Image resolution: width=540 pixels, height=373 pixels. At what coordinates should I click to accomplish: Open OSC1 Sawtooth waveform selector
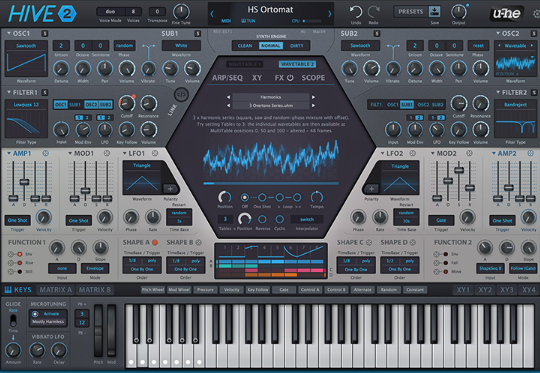26,45
